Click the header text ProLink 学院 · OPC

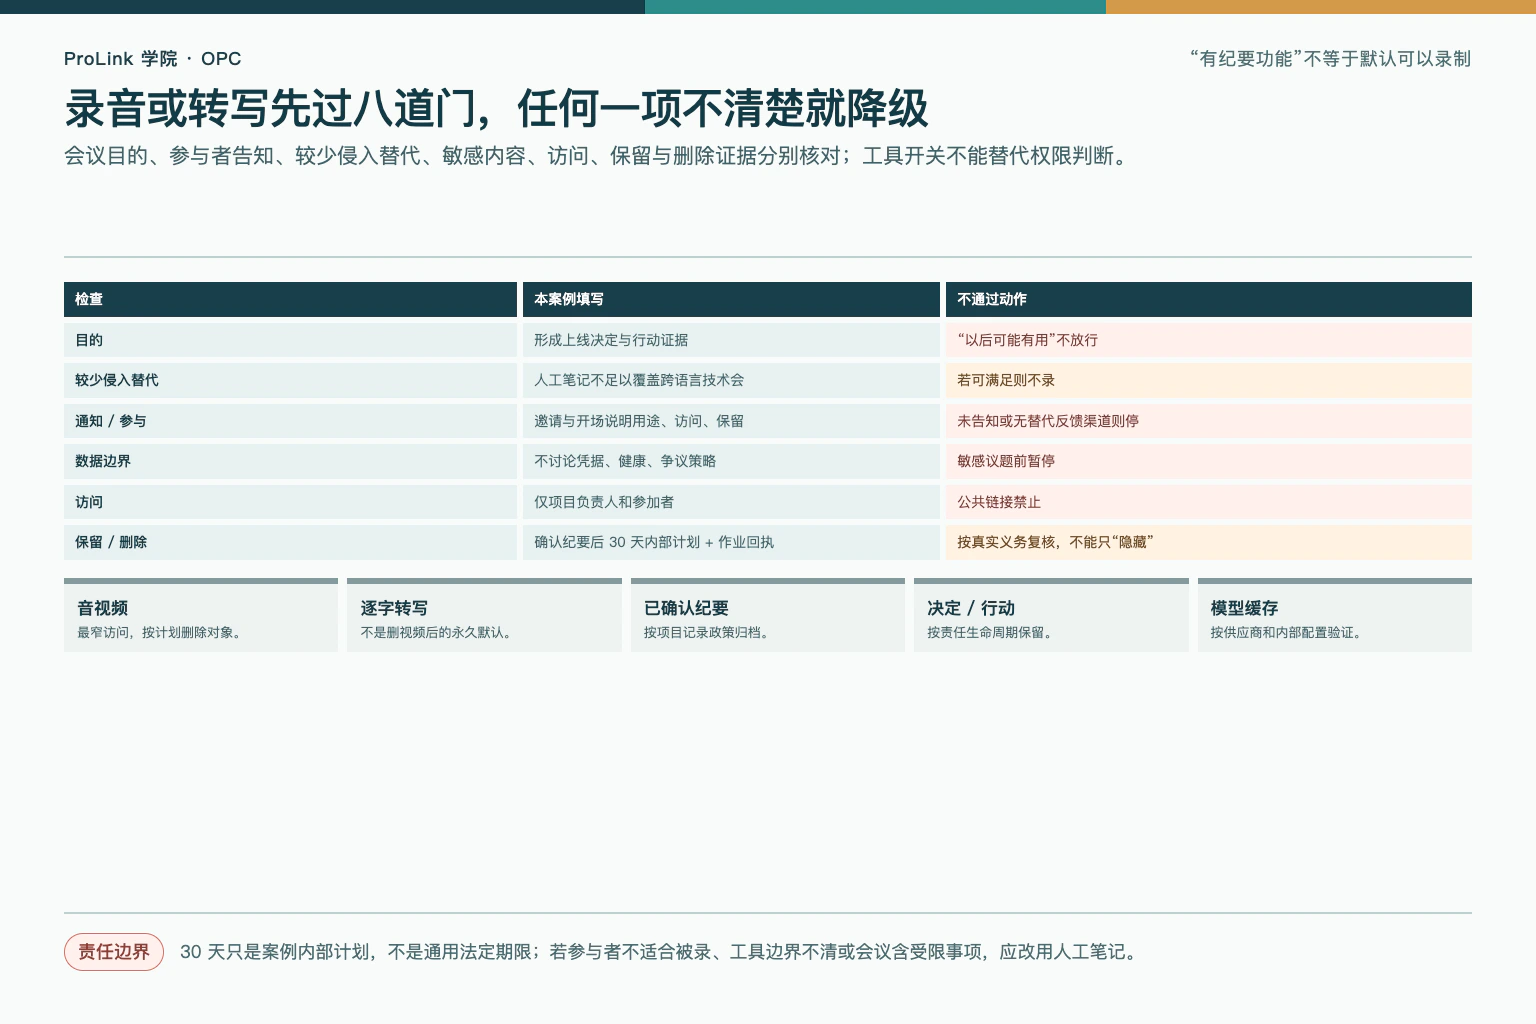[x=152, y=59]
